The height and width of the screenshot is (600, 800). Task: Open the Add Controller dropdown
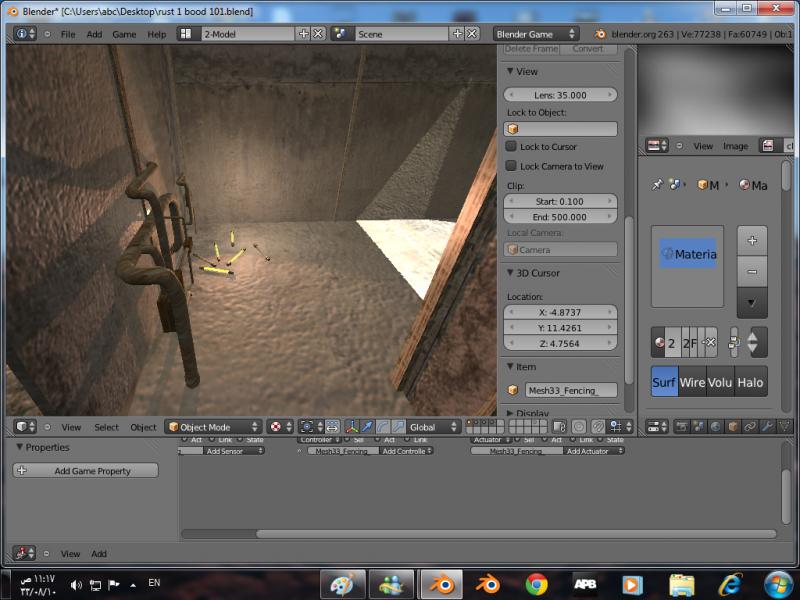pos(407,451)
